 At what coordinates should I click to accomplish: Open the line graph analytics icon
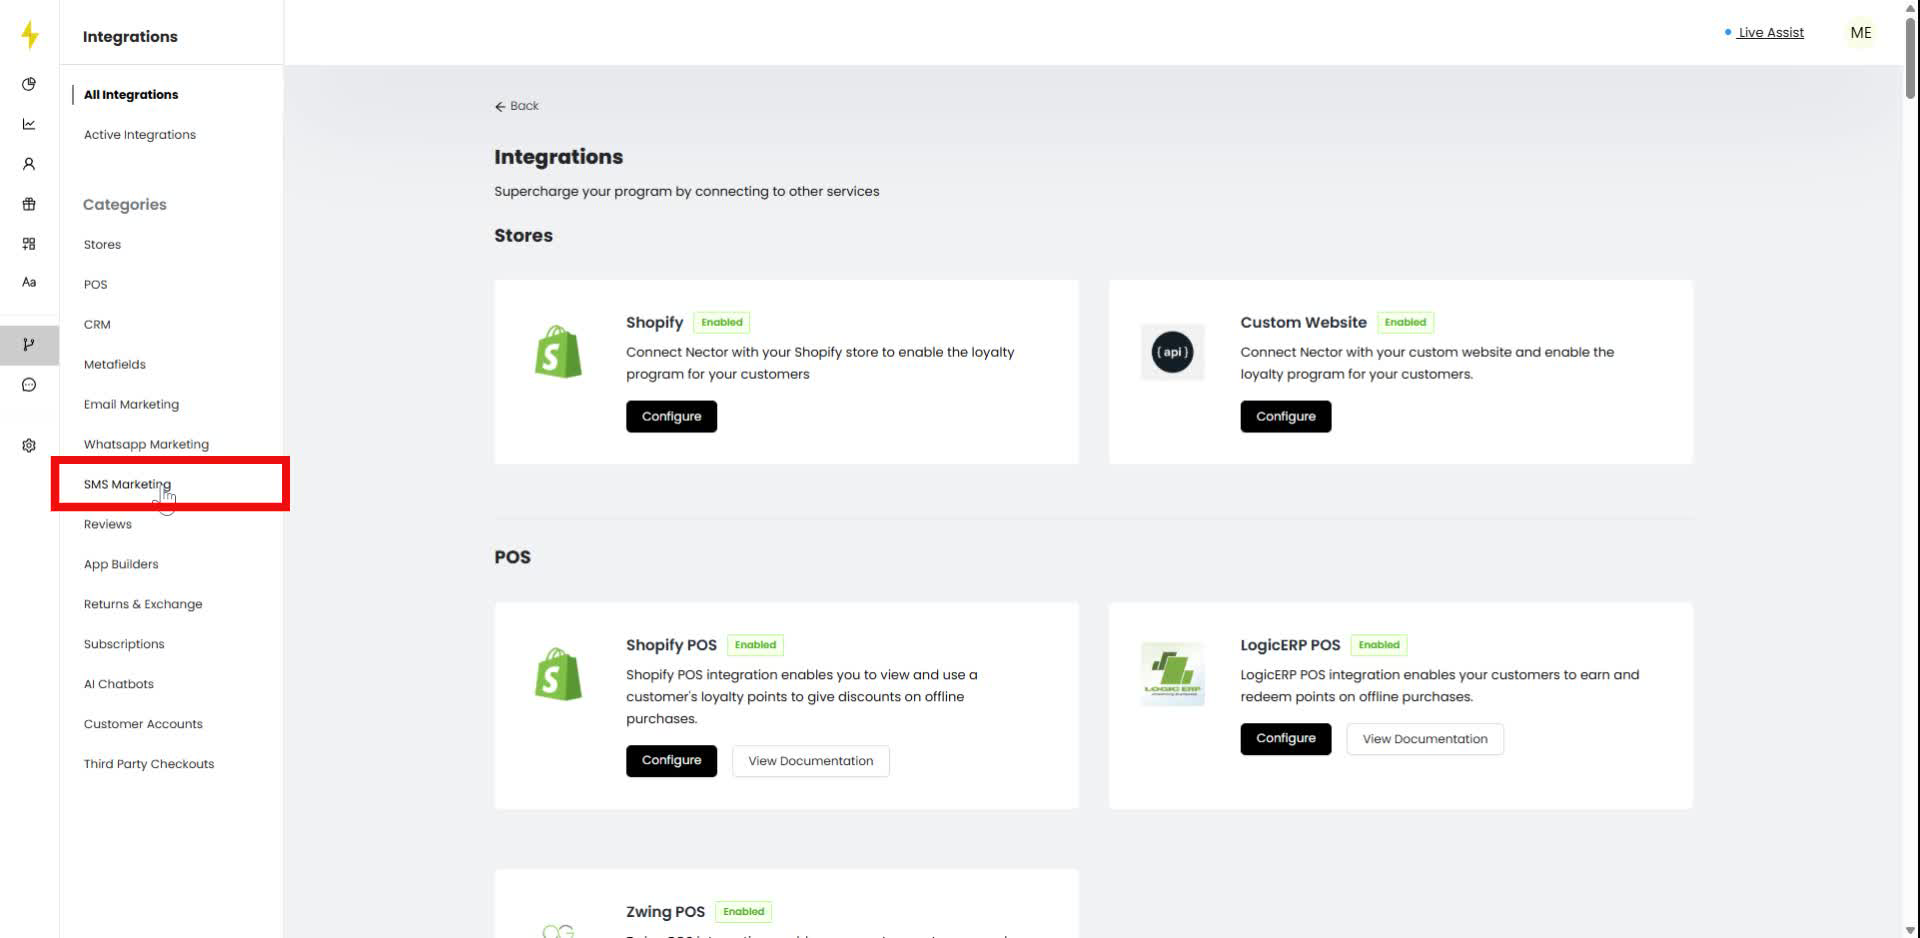(x=29, y=124)
